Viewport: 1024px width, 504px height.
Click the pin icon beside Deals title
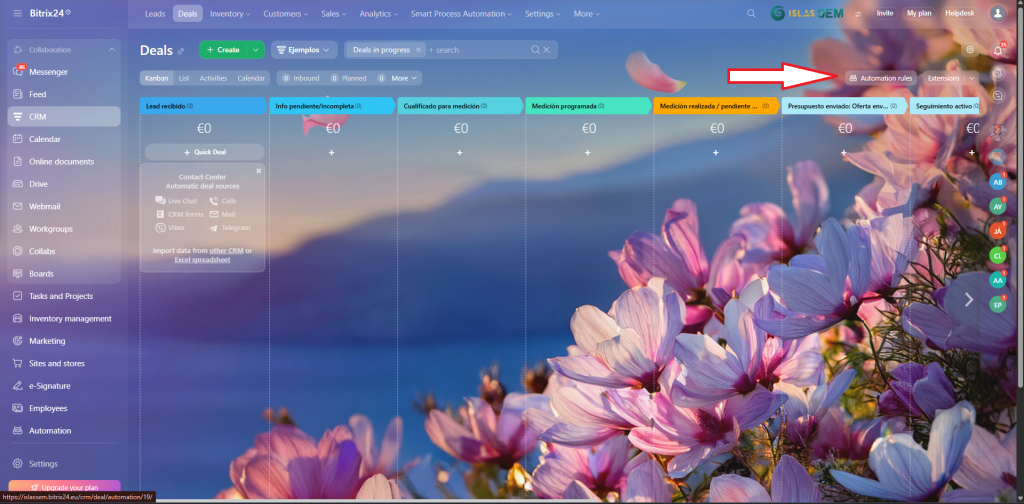(181, 51)
